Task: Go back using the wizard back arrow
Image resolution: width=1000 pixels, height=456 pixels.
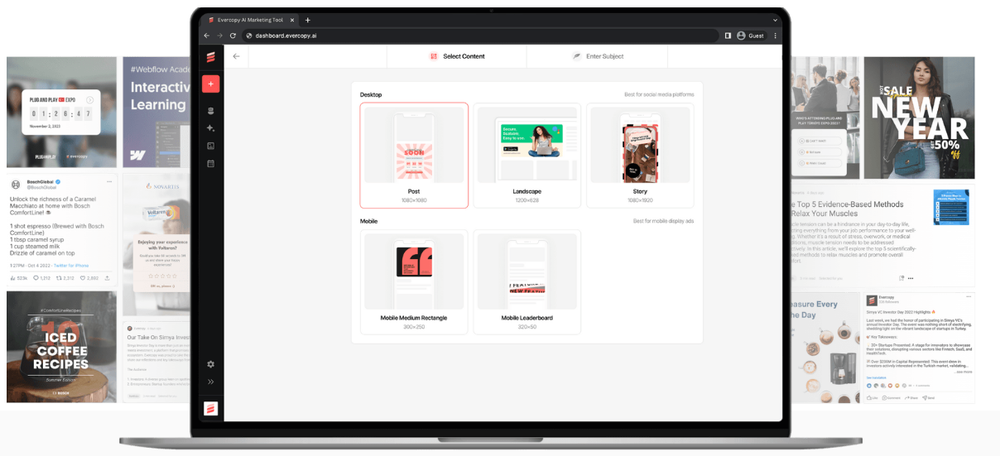Action: (x=237, y=56)
